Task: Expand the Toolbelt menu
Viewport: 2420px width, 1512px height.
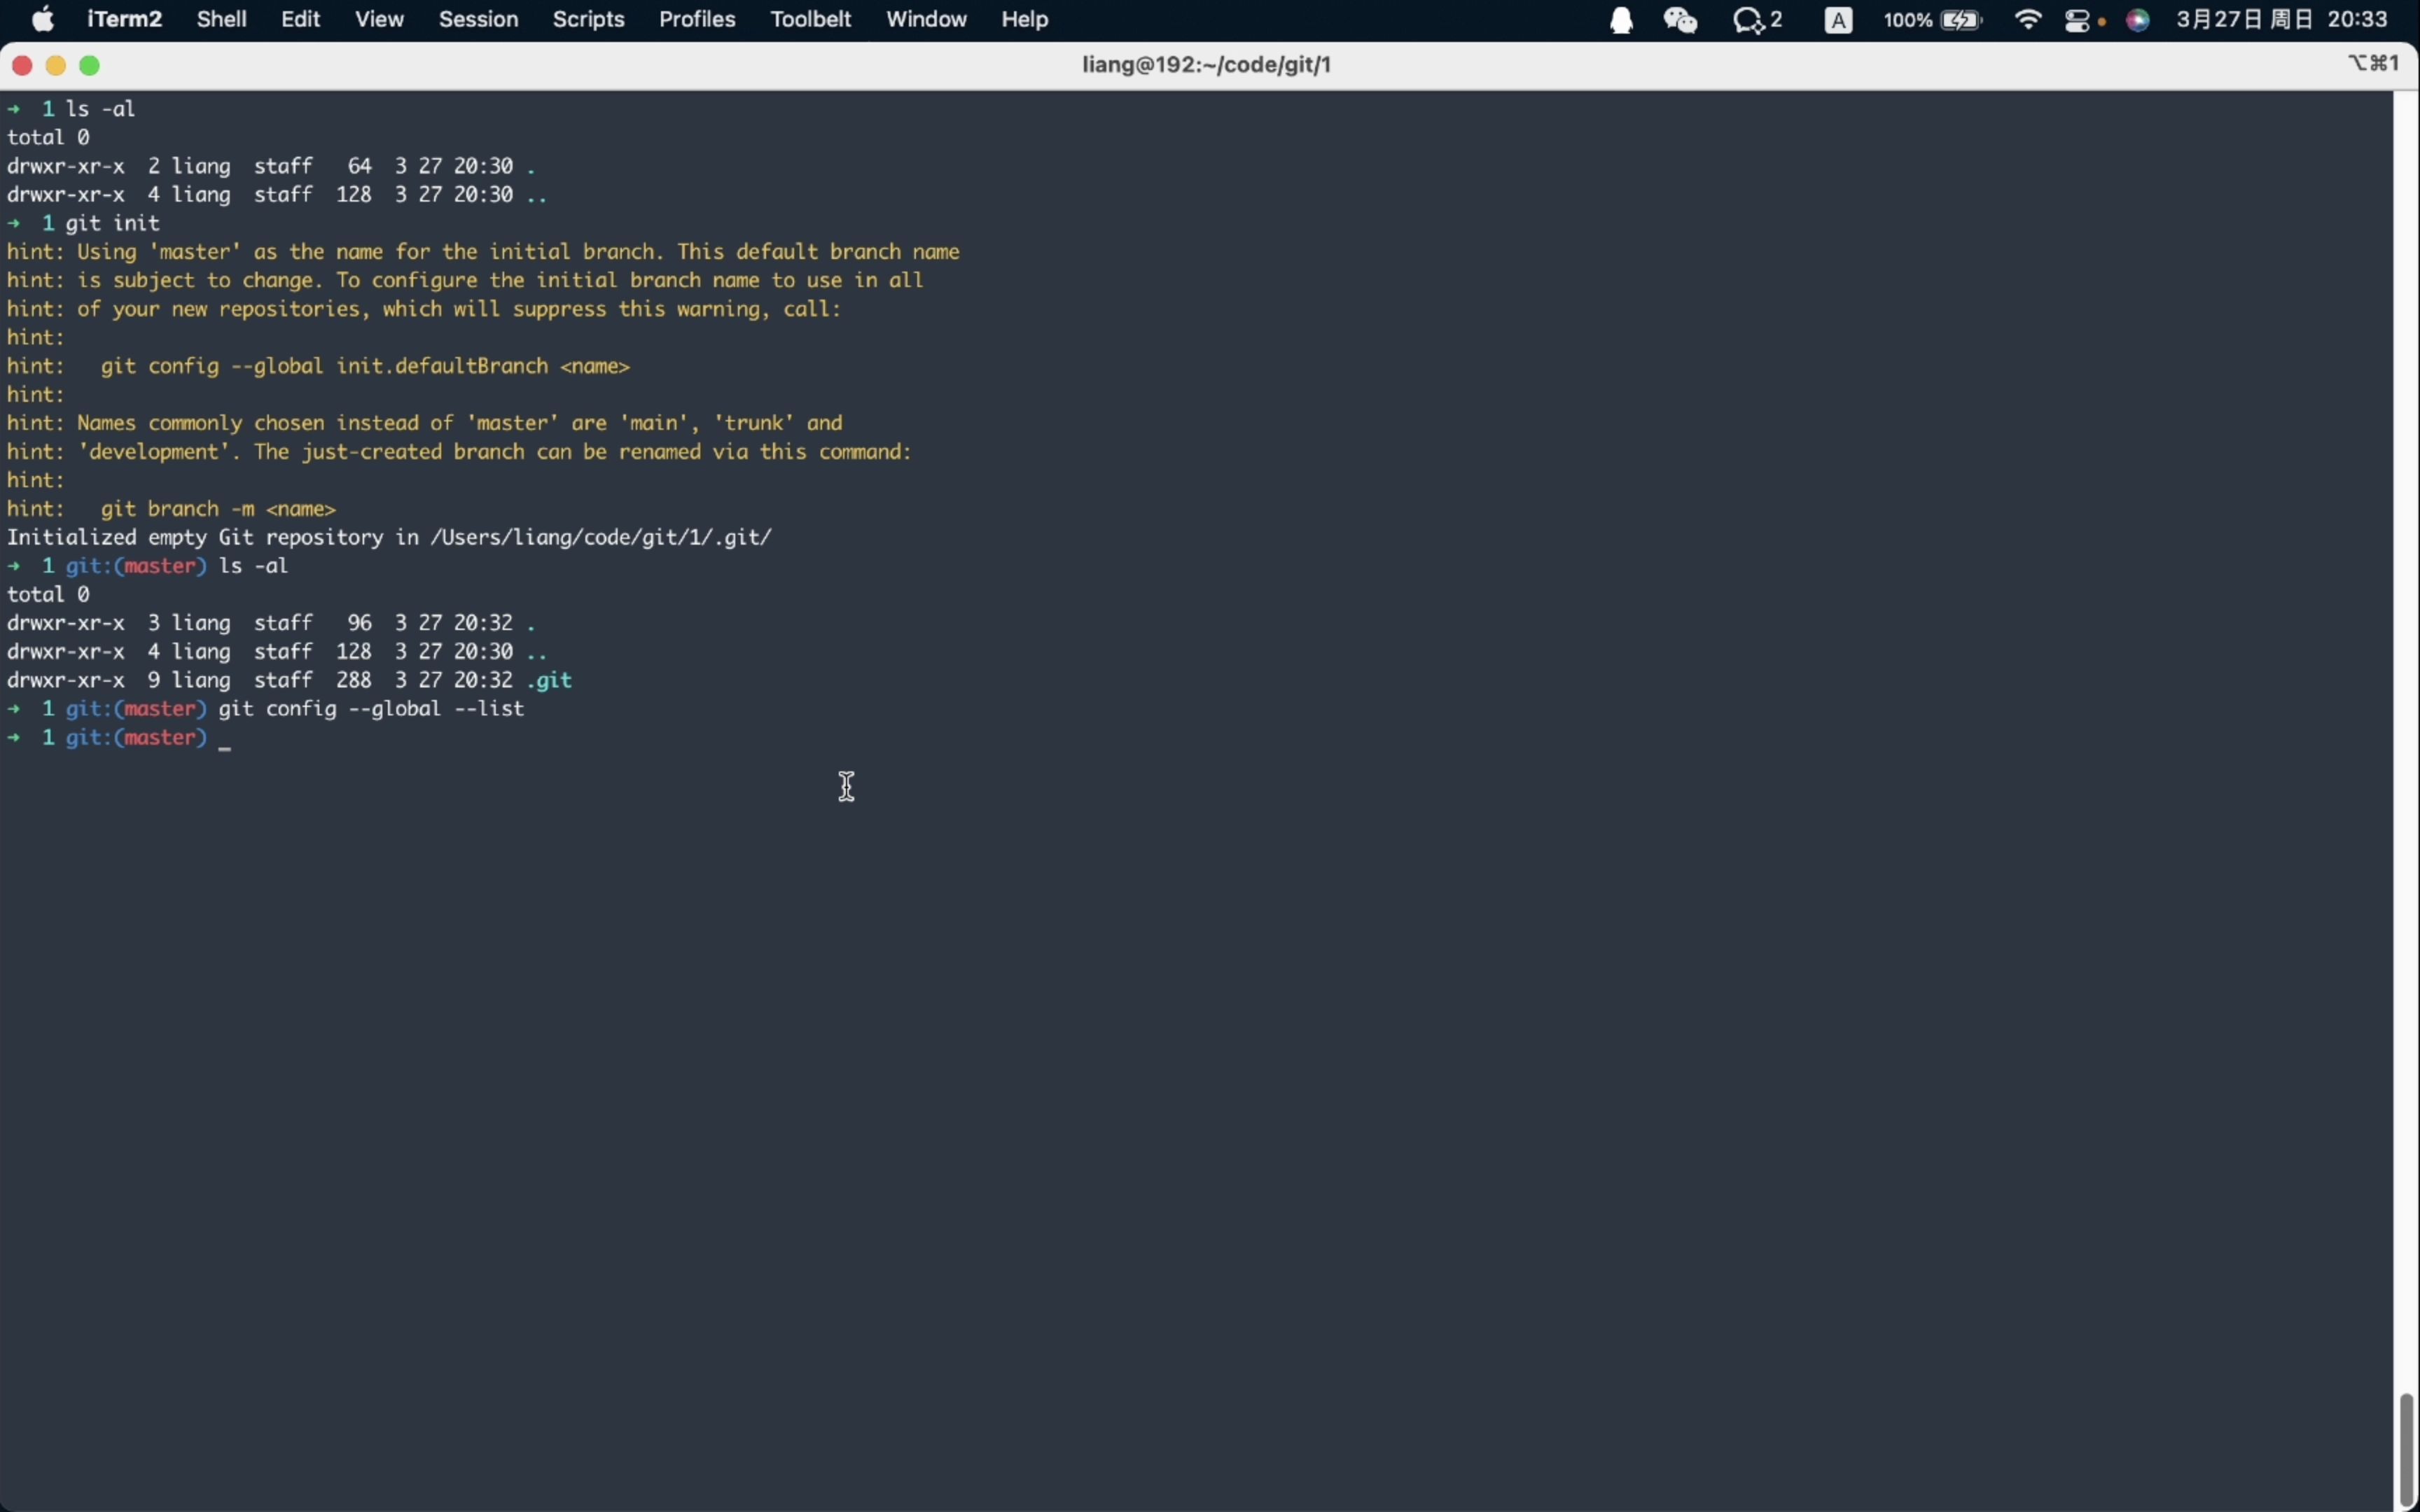Action: (x=810, y=20)
